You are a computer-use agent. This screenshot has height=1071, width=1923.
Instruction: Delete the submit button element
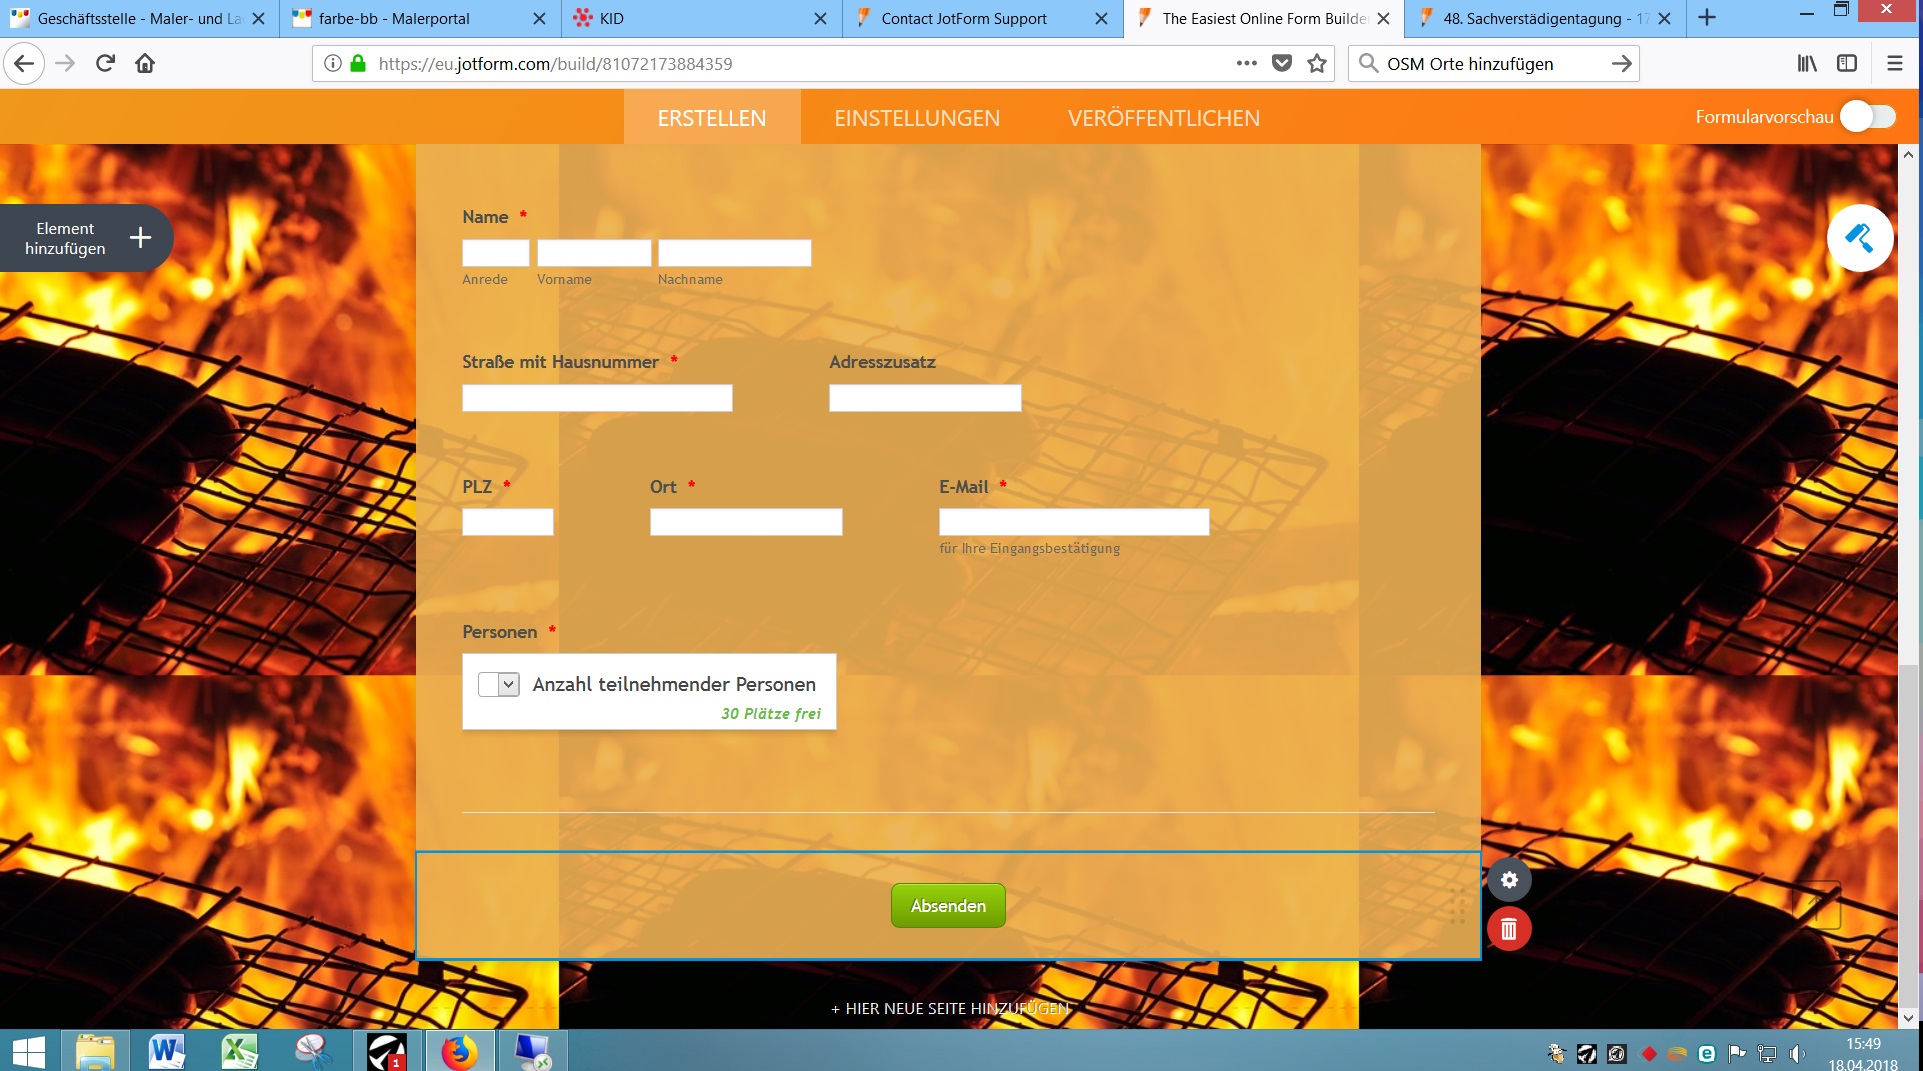pyautogui.click(x=1509, y=929)
